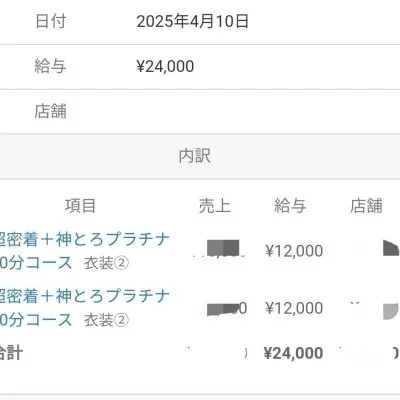The height and width of the screenshot is (400, 400).
Task: Click the 店舗 row label above 内訳
Action: coord(51,111)
